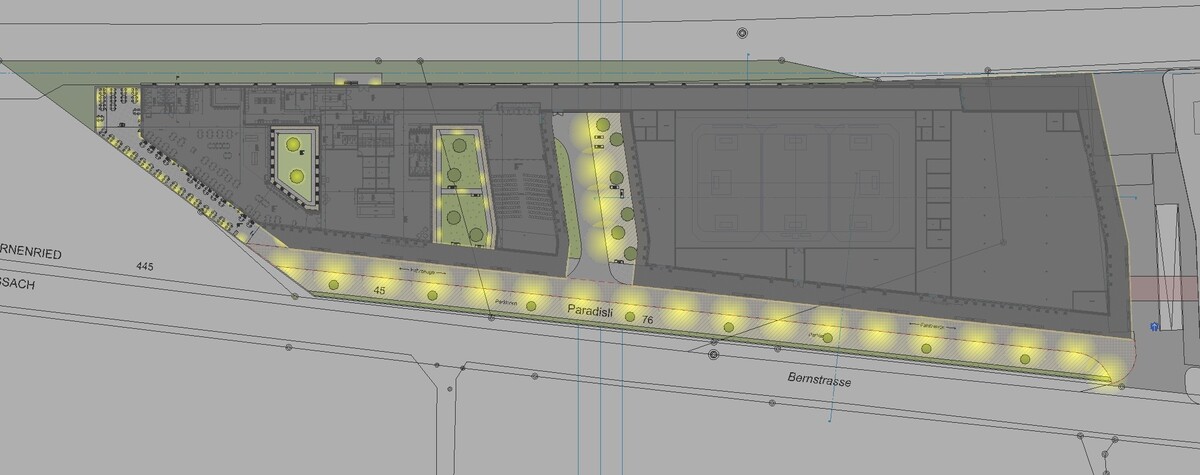Select parcel number 76

click(648, 321)
